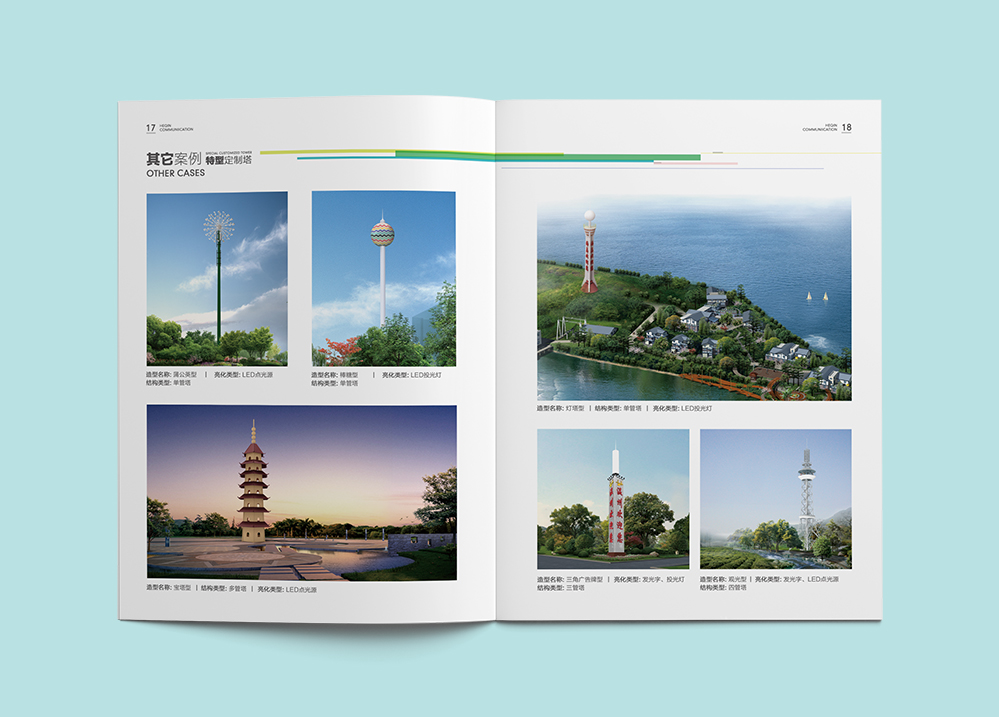Viewport: 999px width, 717px height.
Task: Click the 'OTHER CASES' heading
Action: tap(175, 173)
